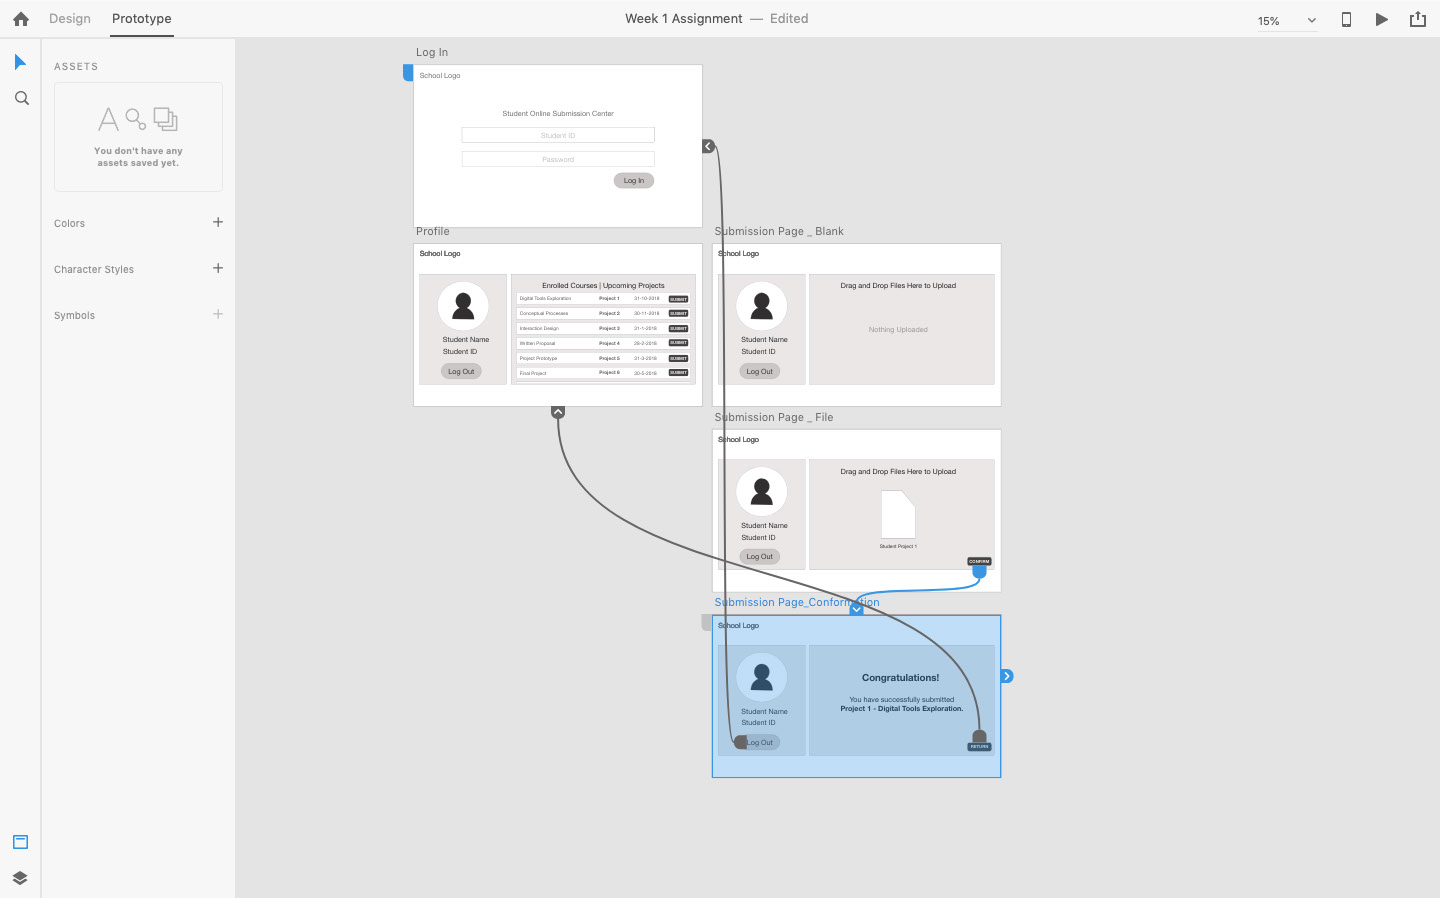Open the Layers panel icon
Viewport: 1440px width, 898px height.
[x=20, y=878]
